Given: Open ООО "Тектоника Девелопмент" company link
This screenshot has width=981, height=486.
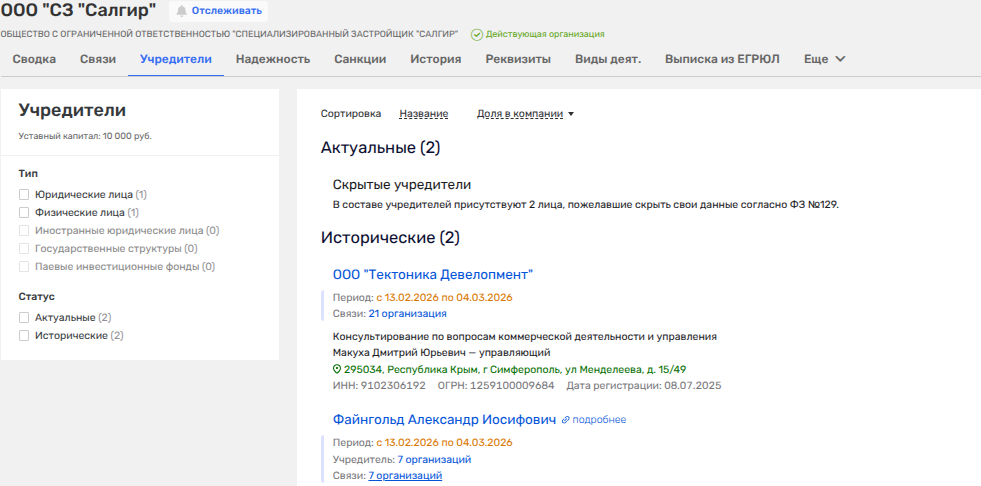Looking at the screenshot, I should (432, 274).
